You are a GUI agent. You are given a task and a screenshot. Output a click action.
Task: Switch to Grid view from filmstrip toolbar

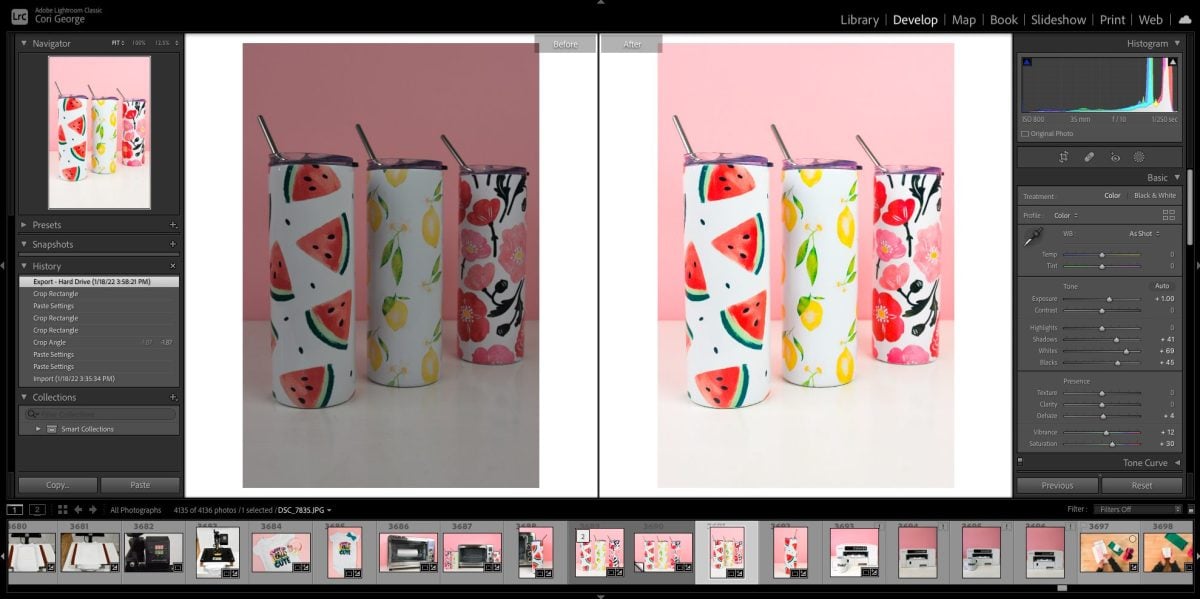point(62,510)
